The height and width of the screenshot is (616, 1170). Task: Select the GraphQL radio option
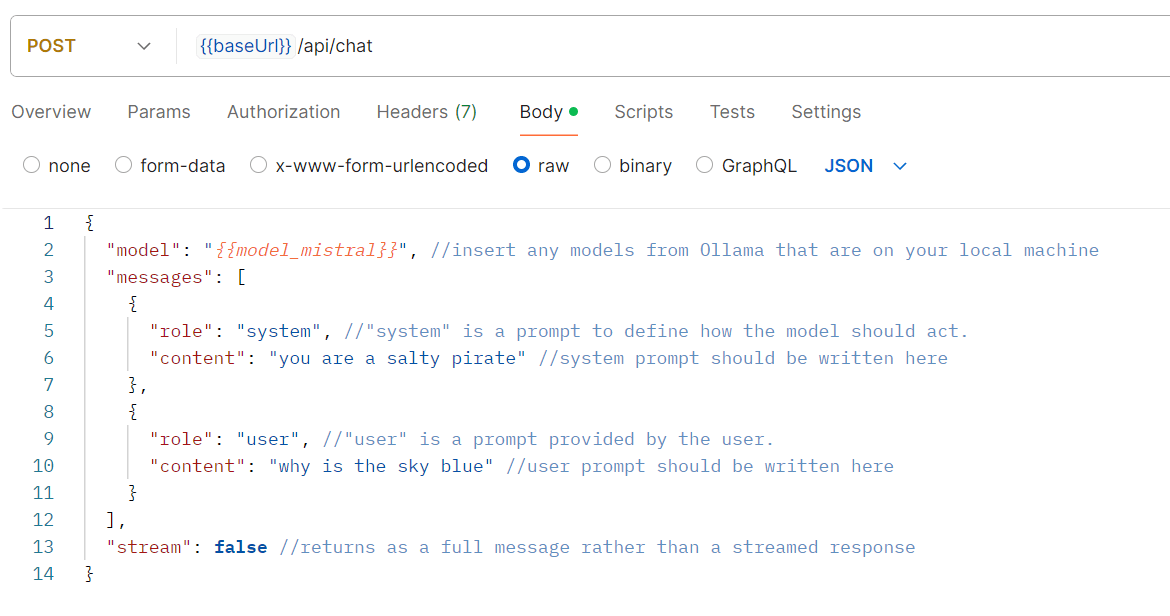pyautogui.click(x=705, y=166)
